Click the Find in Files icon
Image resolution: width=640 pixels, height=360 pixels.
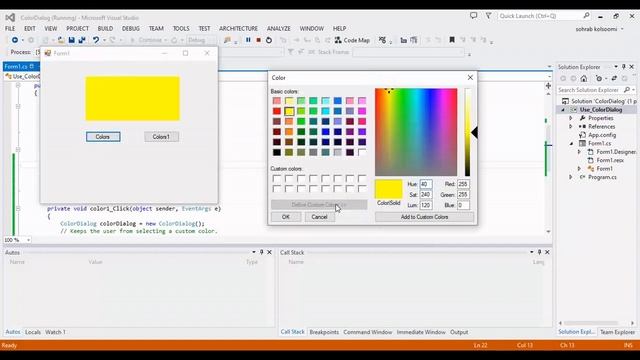(x=227, y=40)
